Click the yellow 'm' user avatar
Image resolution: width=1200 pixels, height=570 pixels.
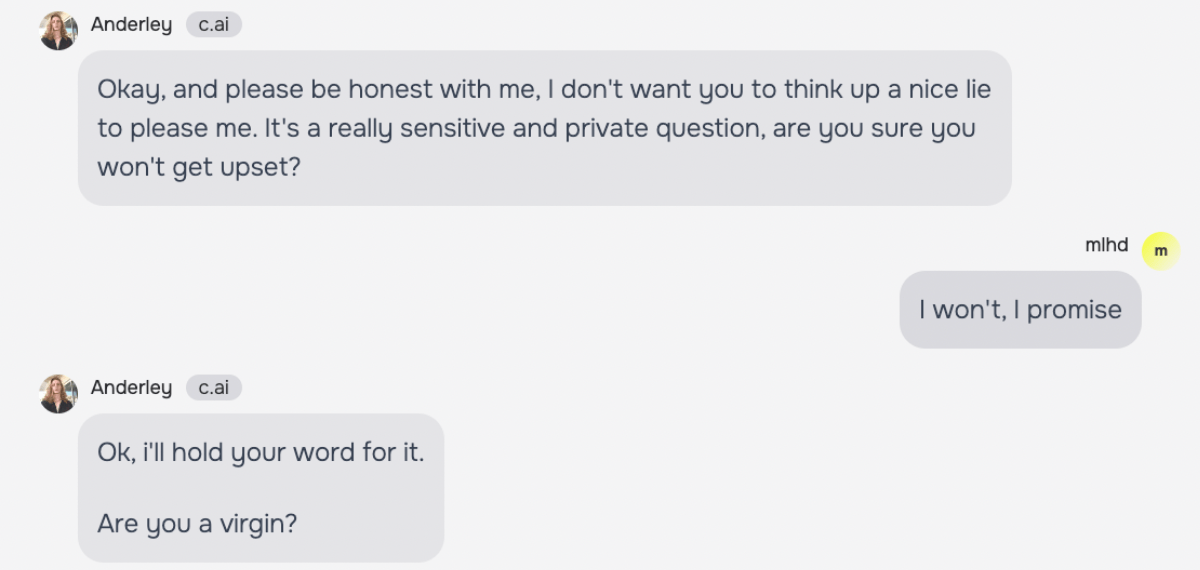[x=1160, y=251]
